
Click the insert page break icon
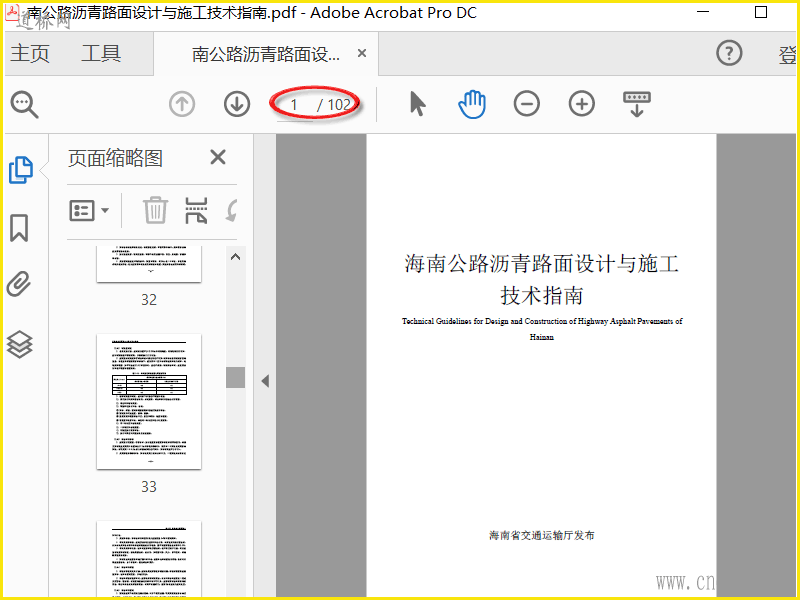pos(196,210)
